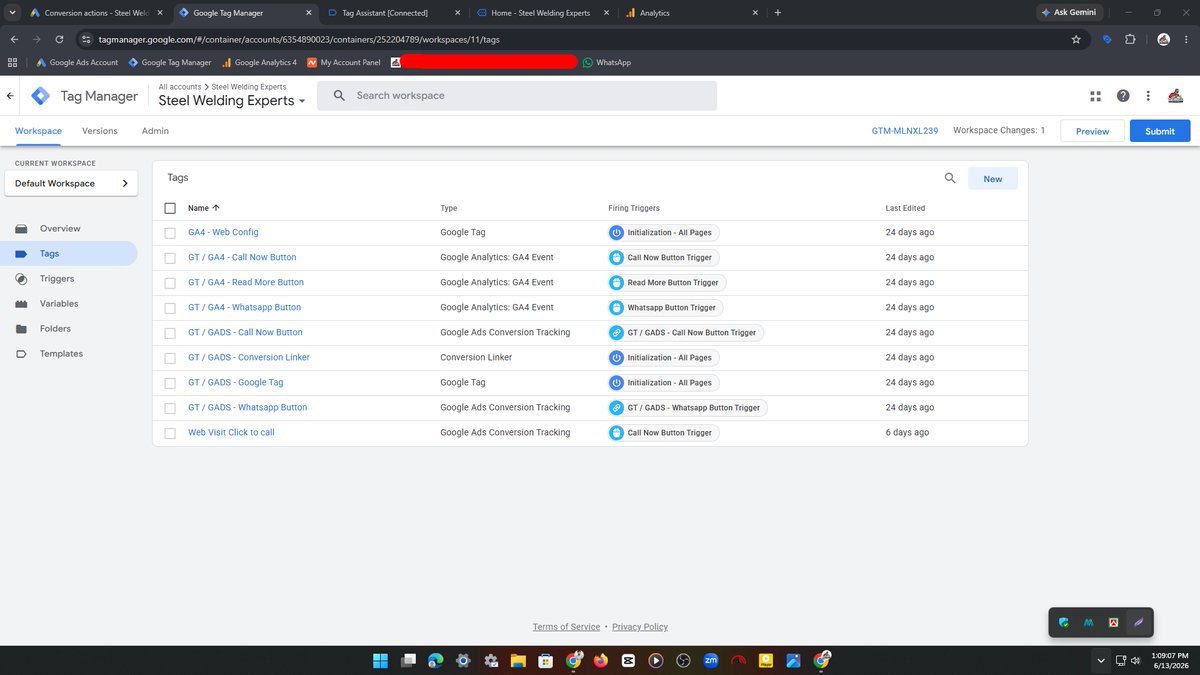Switch to the Admin tab
The height and width of the screenshot is (675, 1200).
(155, 131)
